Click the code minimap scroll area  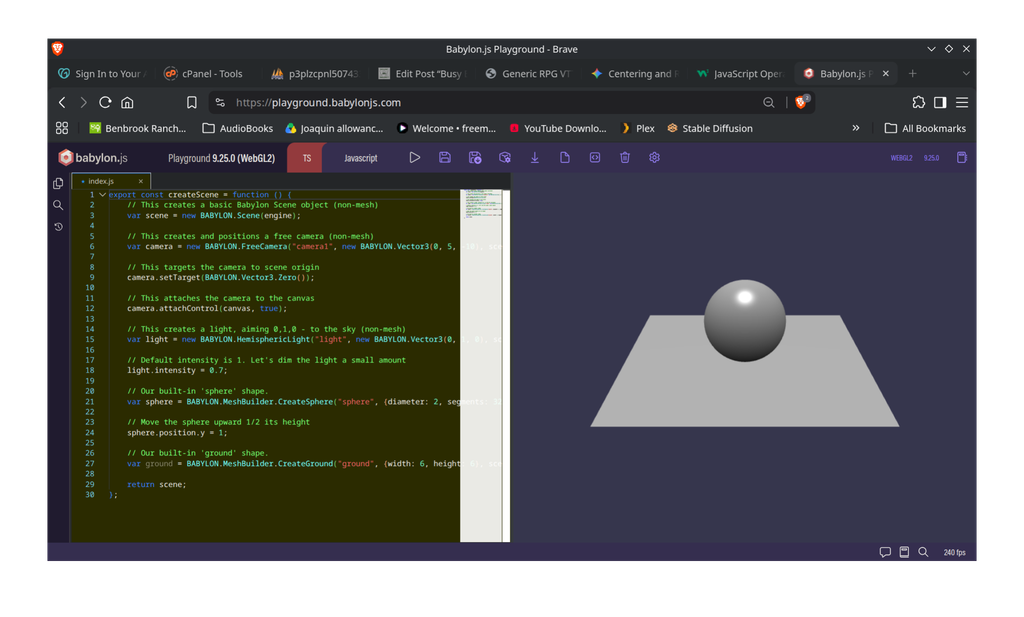[x=481, y=366]
